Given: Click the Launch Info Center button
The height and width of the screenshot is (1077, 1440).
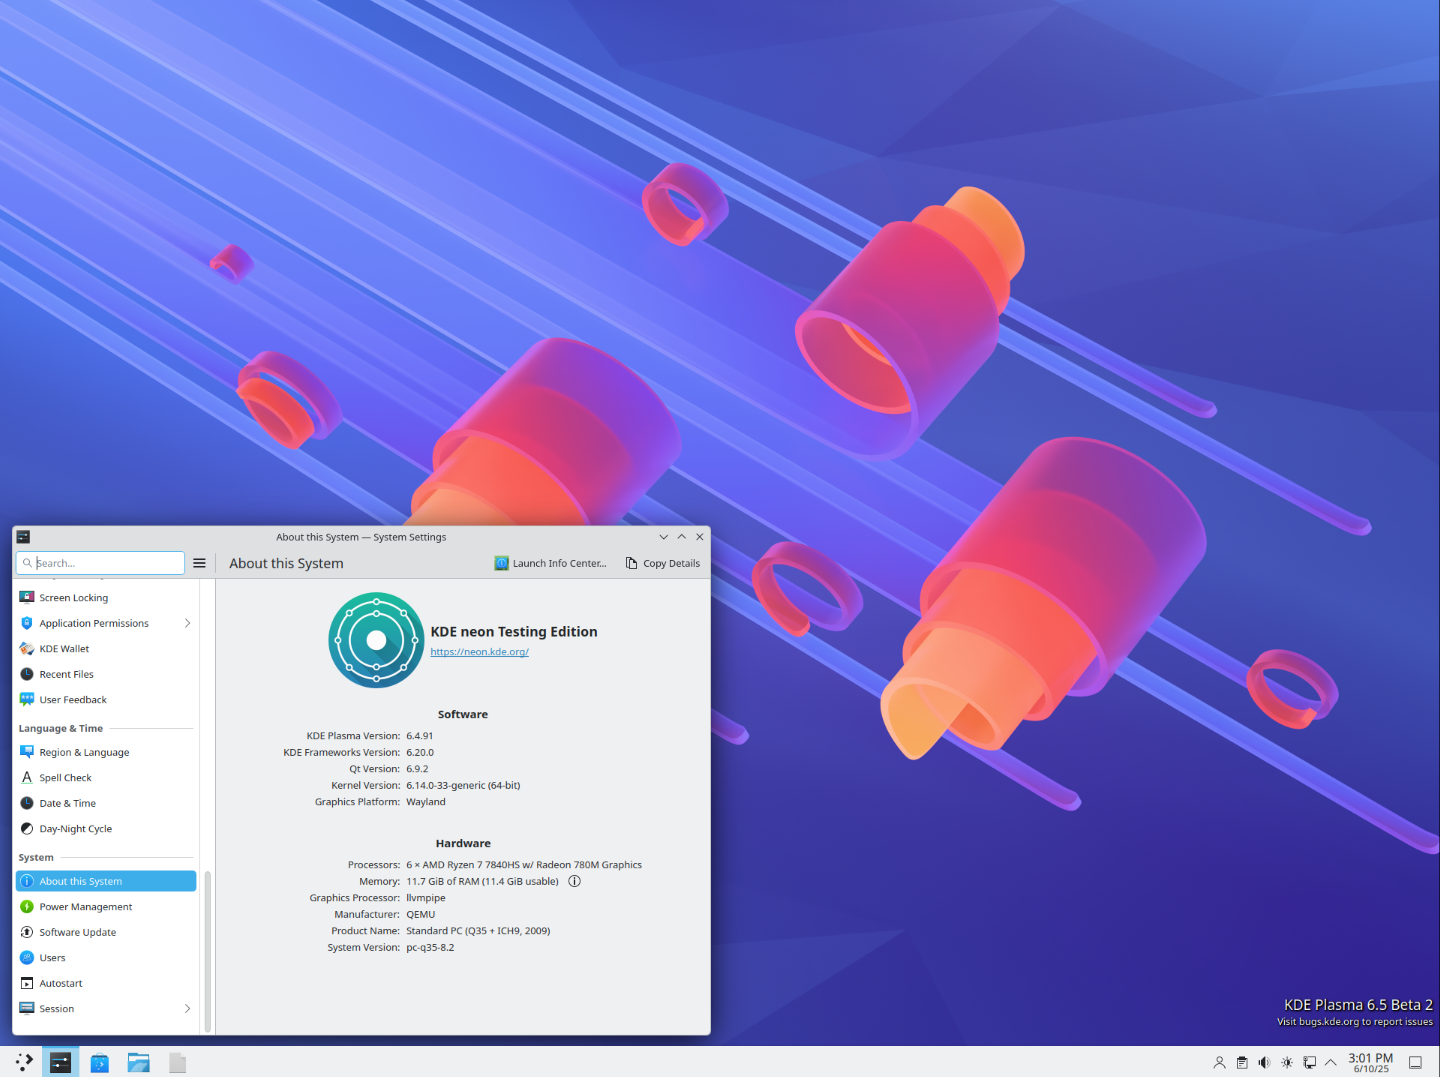Looking at the screenshot, I should click(550, 562).
